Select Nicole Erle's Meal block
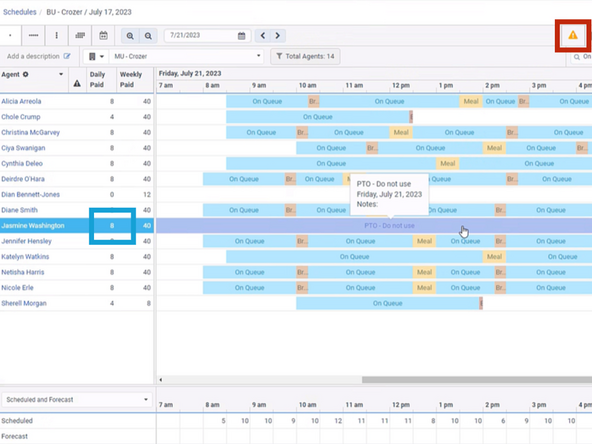 click(x=424, y=287)
